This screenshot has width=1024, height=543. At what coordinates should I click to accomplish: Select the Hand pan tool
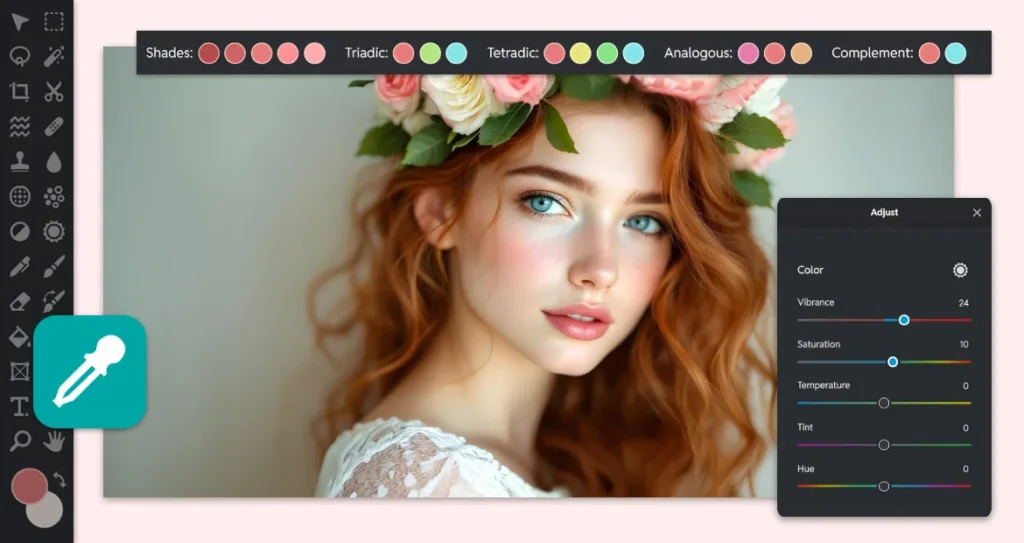(54, 441)
